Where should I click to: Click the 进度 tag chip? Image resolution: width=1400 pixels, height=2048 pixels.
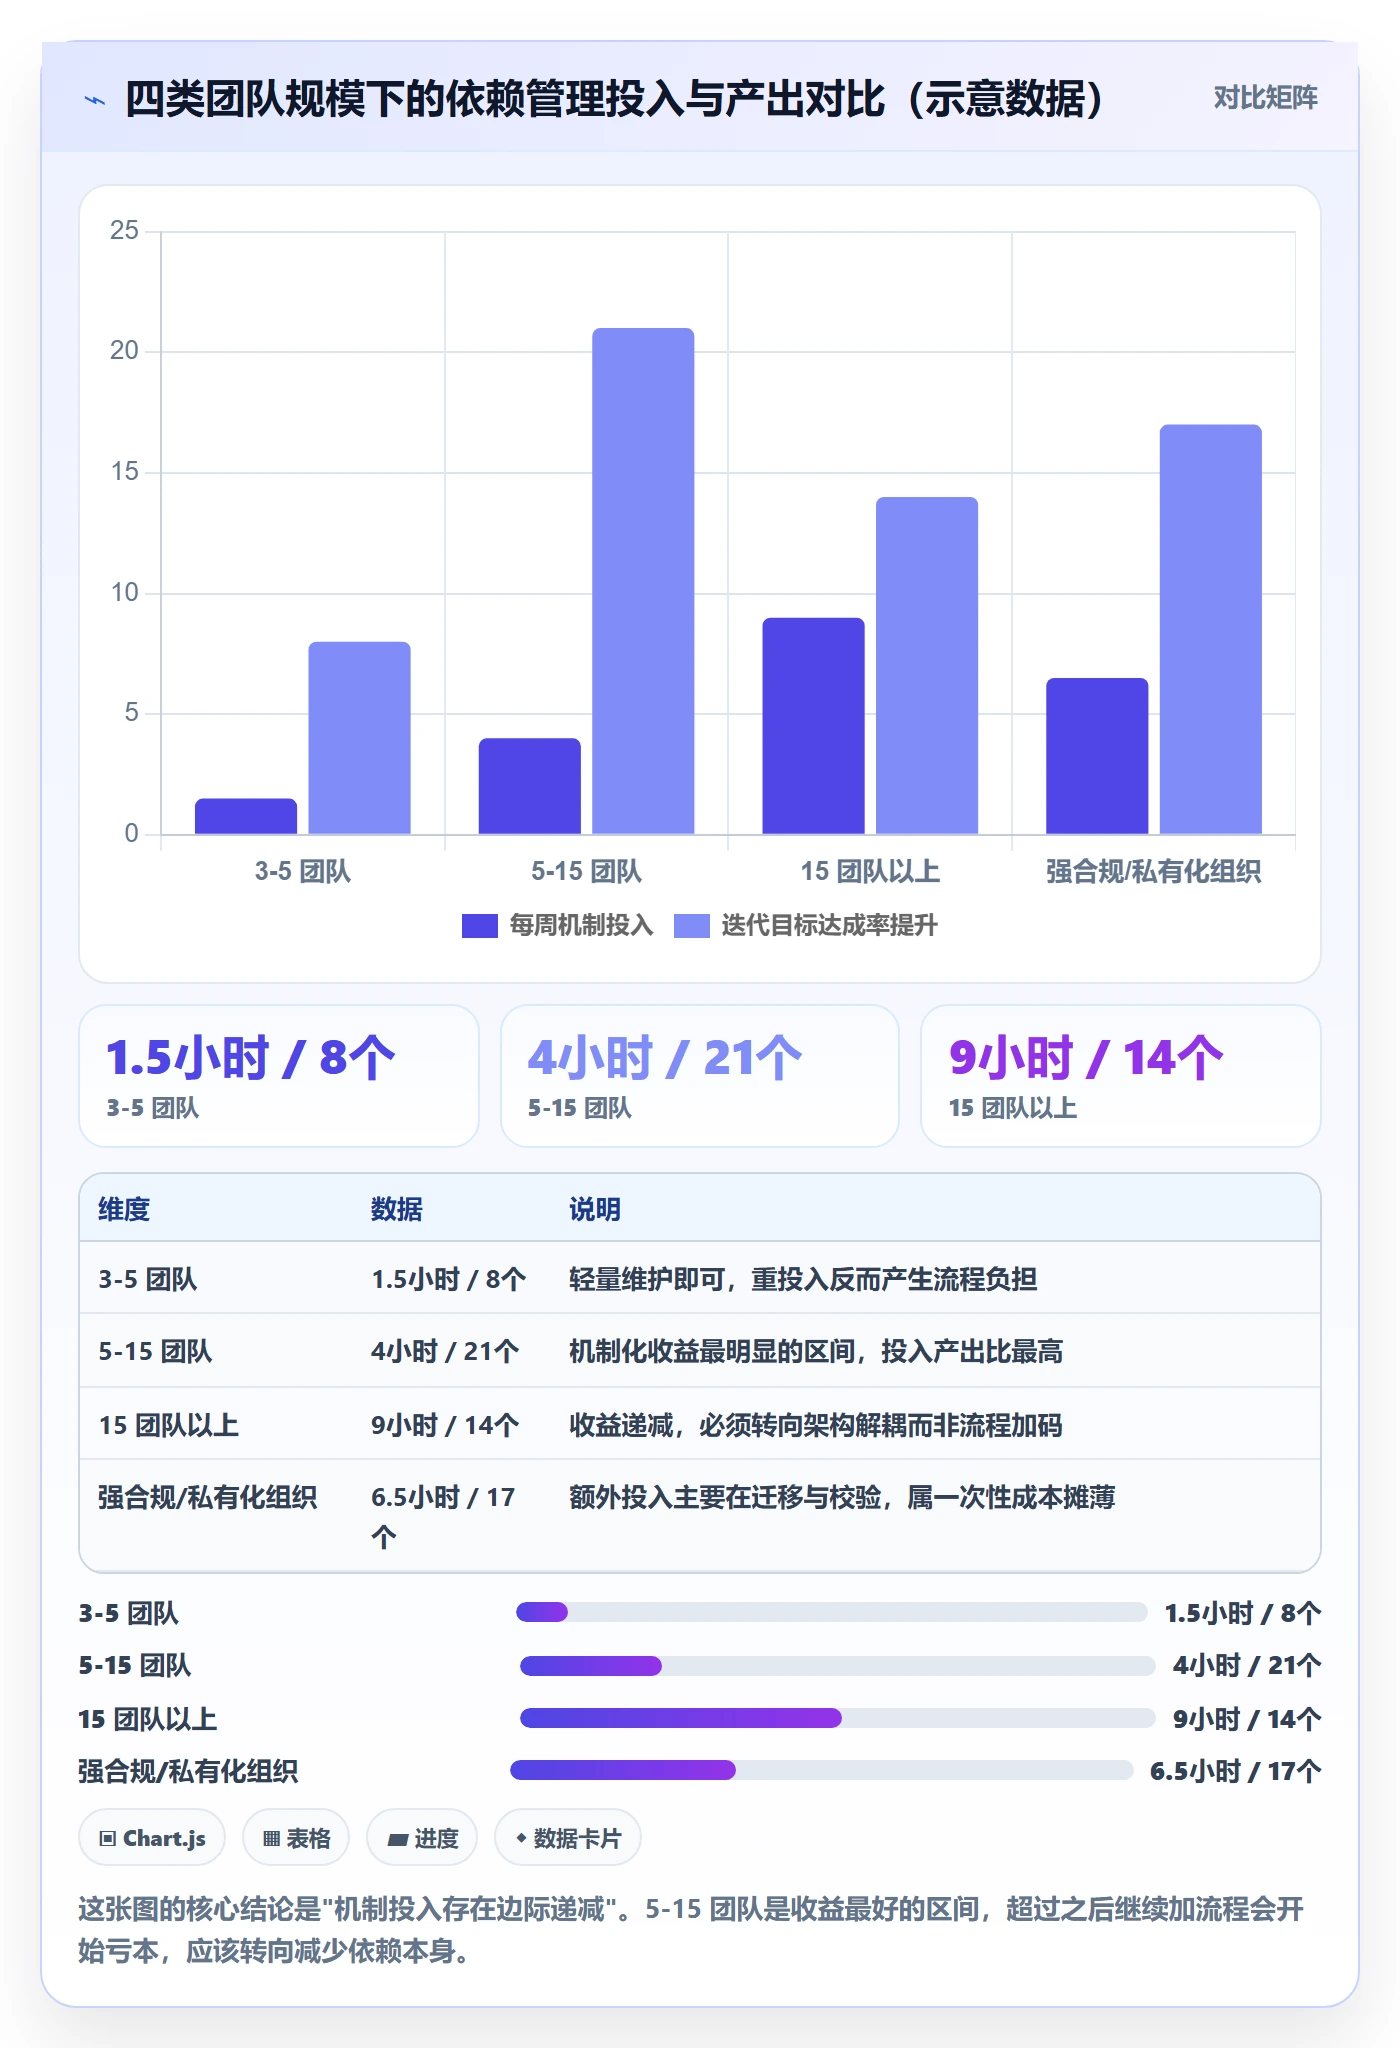422,1838
